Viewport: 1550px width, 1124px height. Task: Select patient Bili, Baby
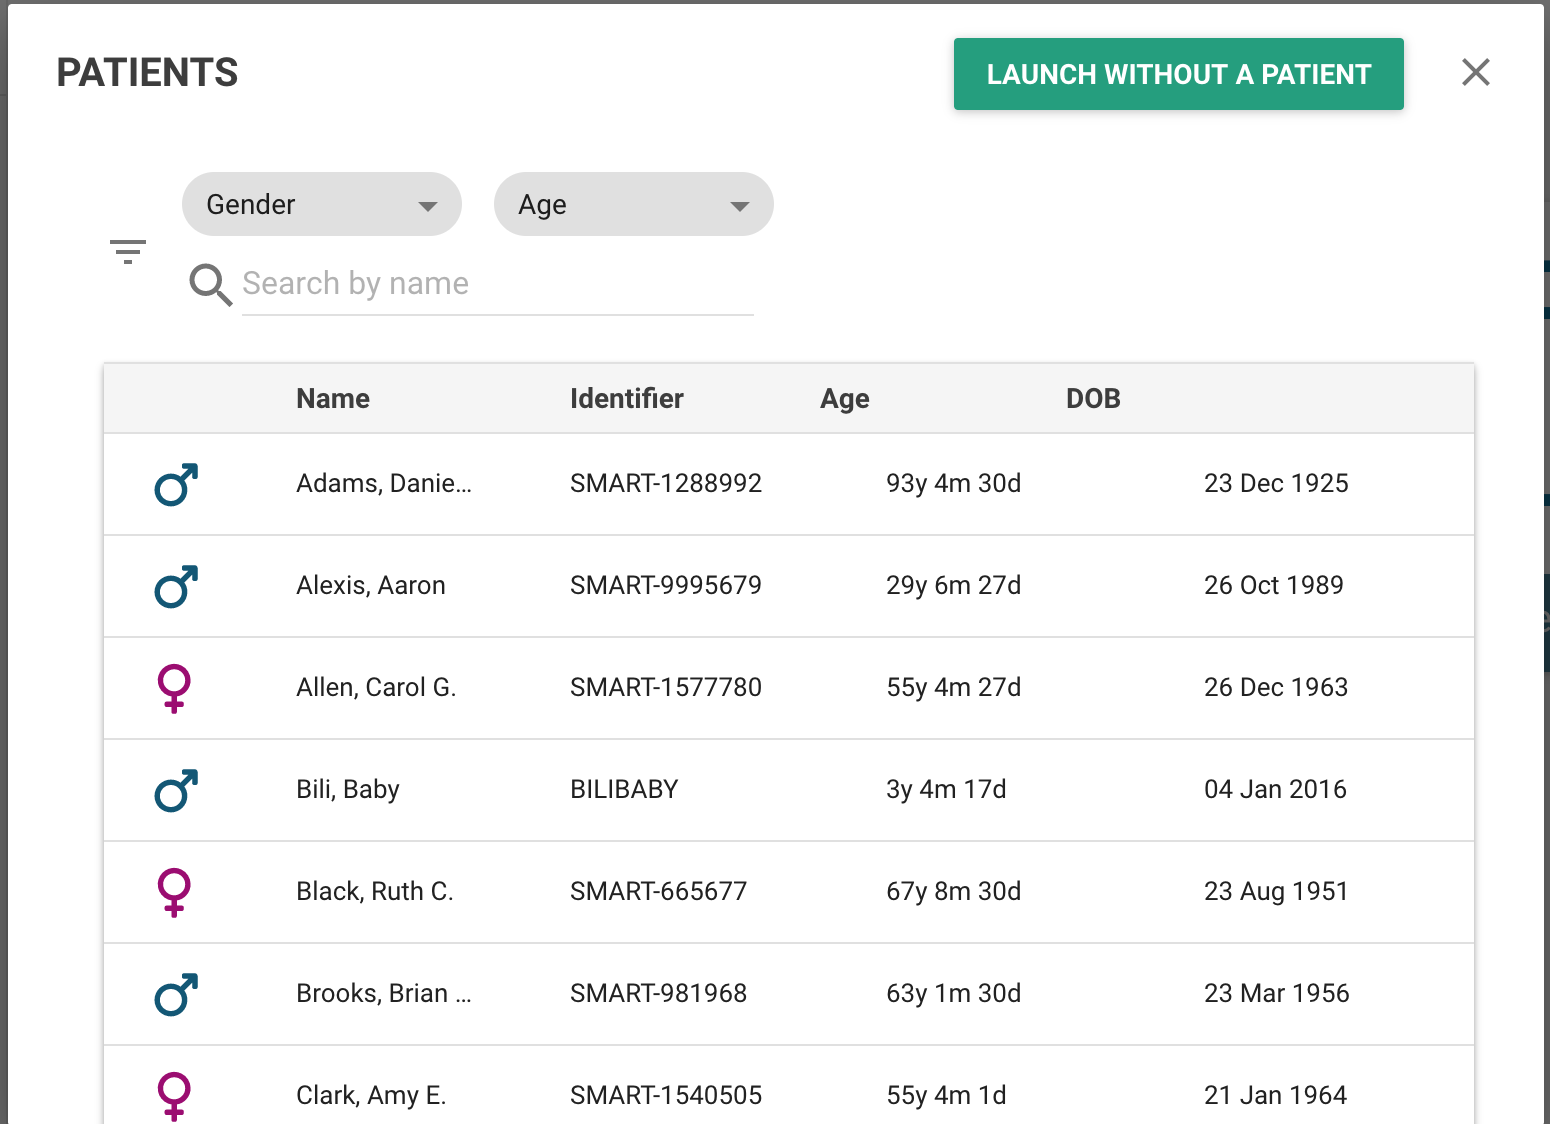(348, 790)
